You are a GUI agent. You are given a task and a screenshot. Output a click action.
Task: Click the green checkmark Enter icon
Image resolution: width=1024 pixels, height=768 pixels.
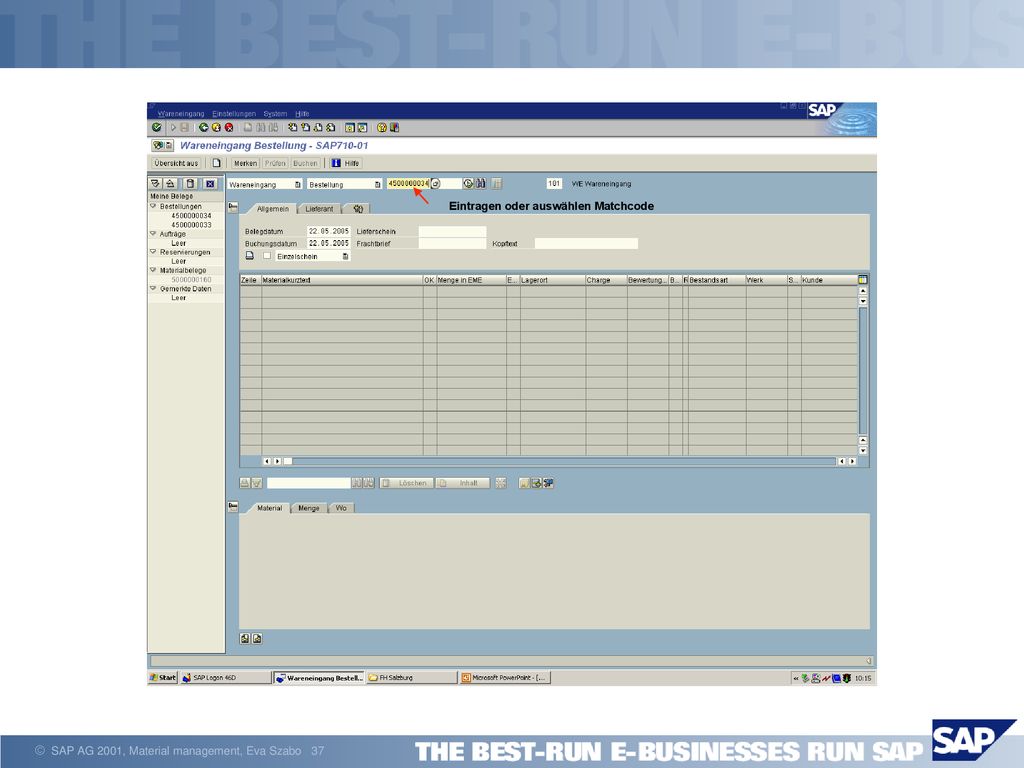pyautogui.click(x=157, y=127)
